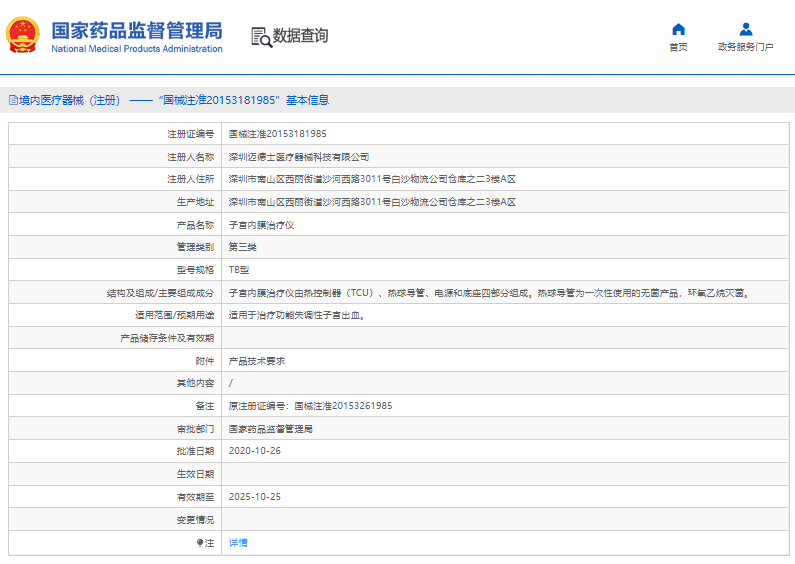Select the 产品名称 label
Viewport: 795px width, 564px height.
click(195, 225)
